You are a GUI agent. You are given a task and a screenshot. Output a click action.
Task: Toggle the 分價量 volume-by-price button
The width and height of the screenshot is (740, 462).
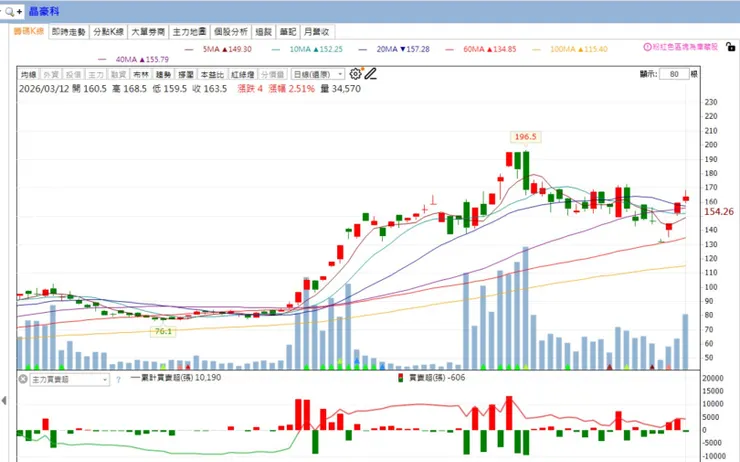pos(273,75)
